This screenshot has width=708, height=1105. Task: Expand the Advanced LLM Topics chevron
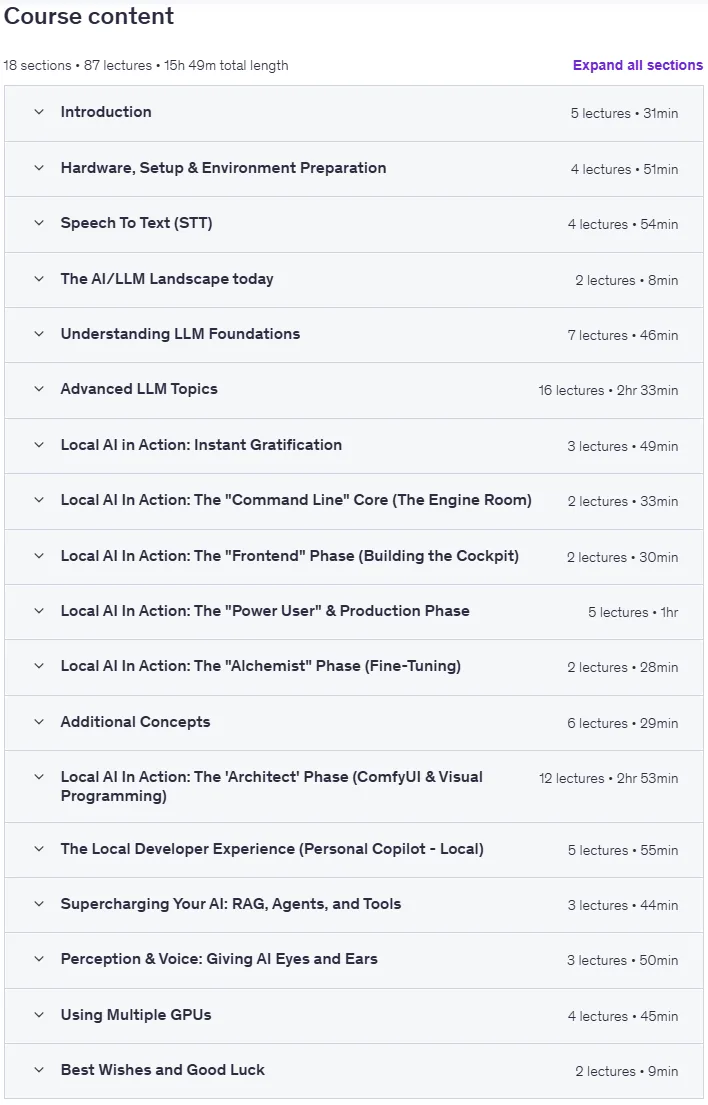[x=39, y=388]
